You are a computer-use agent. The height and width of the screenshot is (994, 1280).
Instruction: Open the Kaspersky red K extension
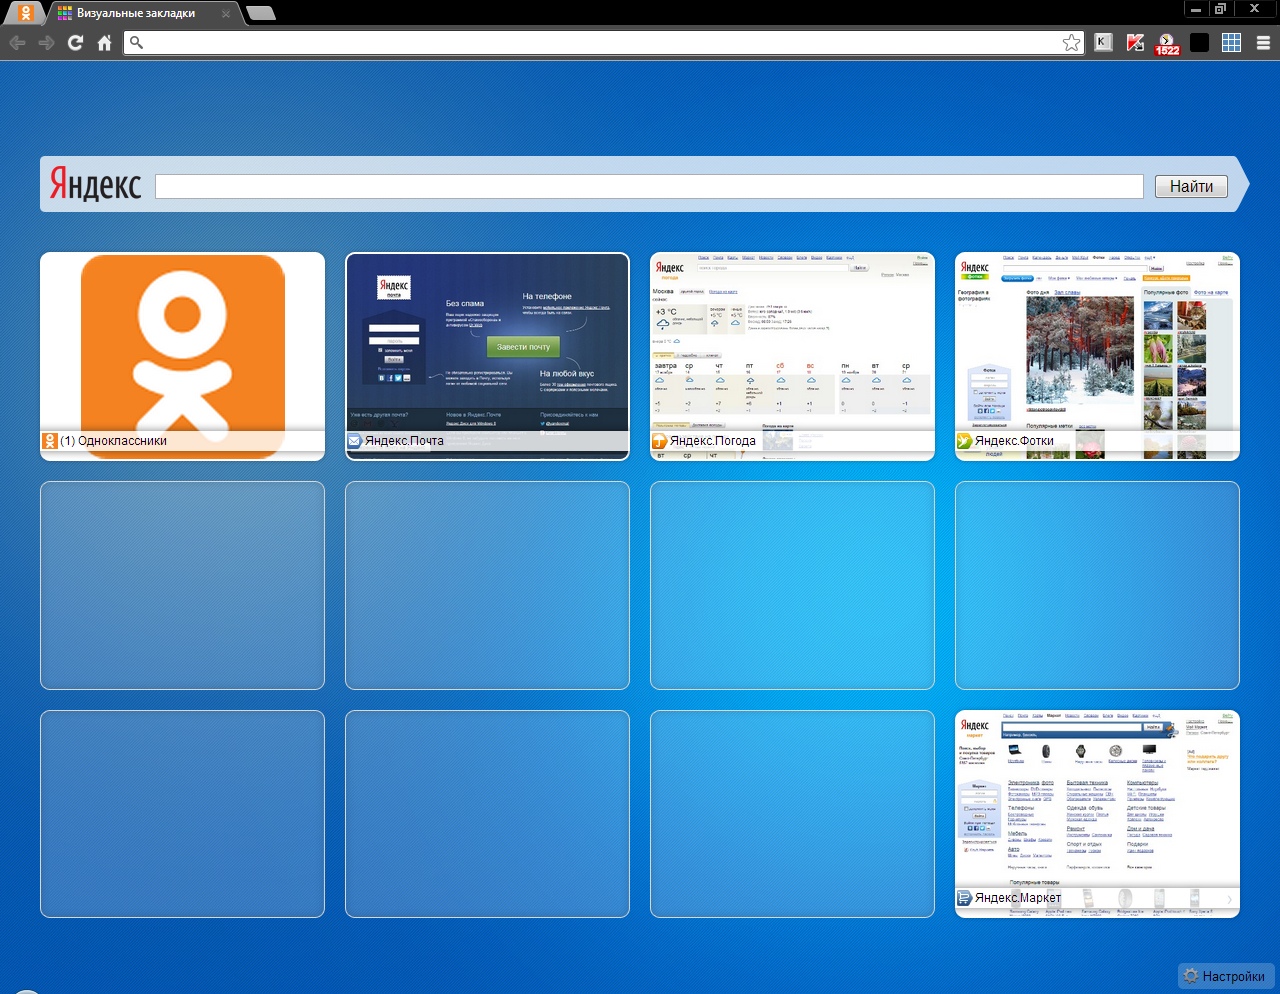point(1135,42)
